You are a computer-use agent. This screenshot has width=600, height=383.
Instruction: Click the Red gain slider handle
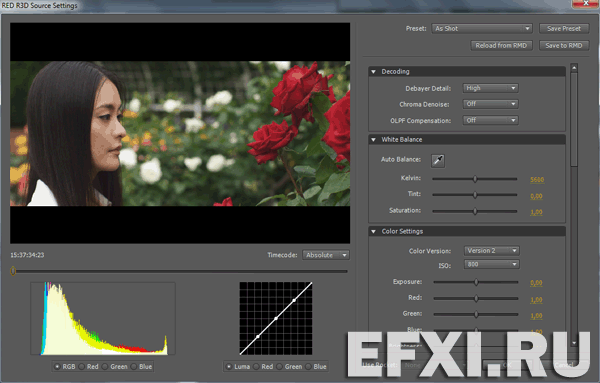click(x=476, y=298)
